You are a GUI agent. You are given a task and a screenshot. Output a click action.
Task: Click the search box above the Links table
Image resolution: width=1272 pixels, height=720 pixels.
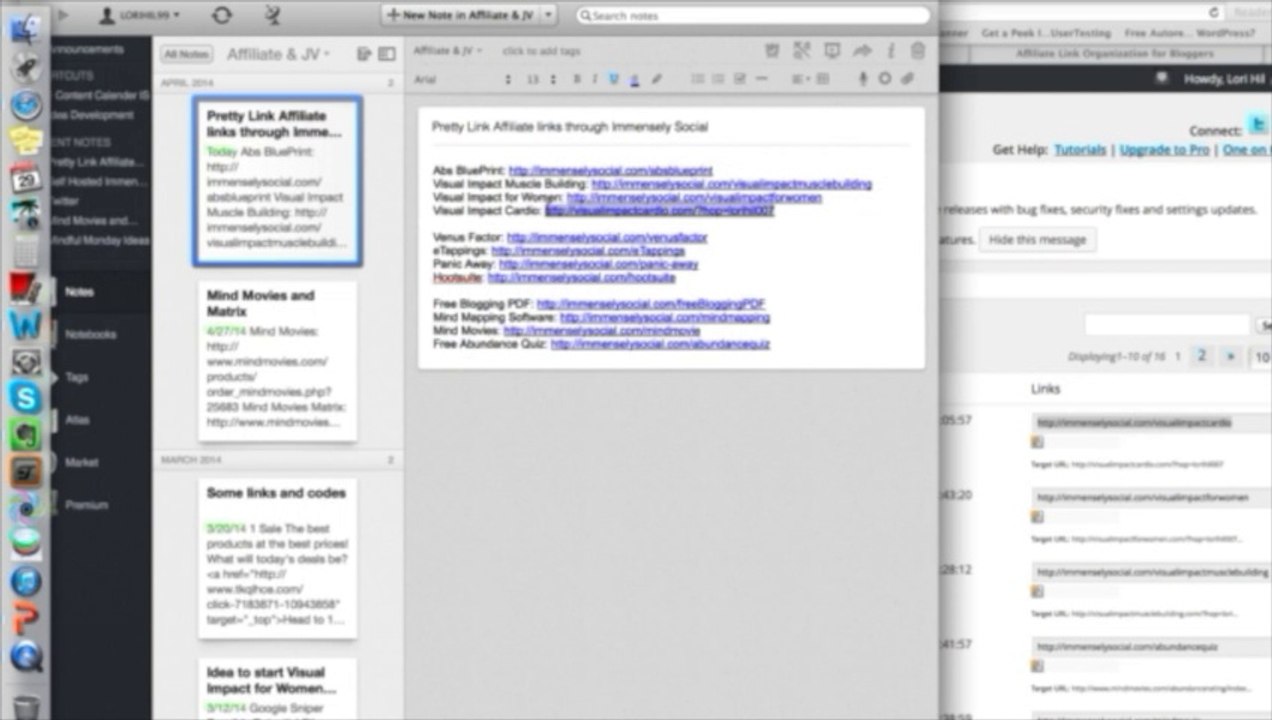(x=1167, y=325)
